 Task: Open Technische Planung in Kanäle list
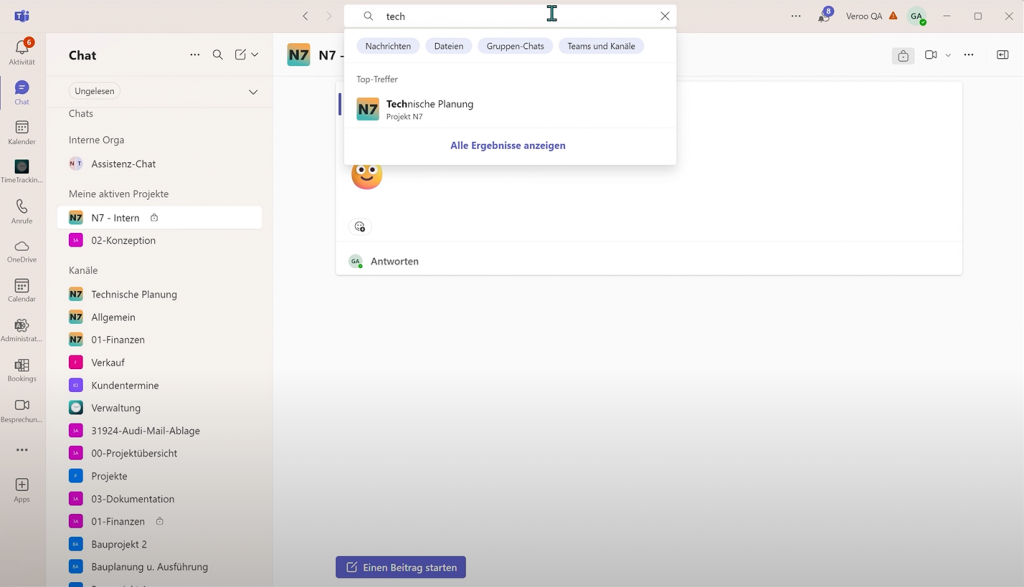160,294
